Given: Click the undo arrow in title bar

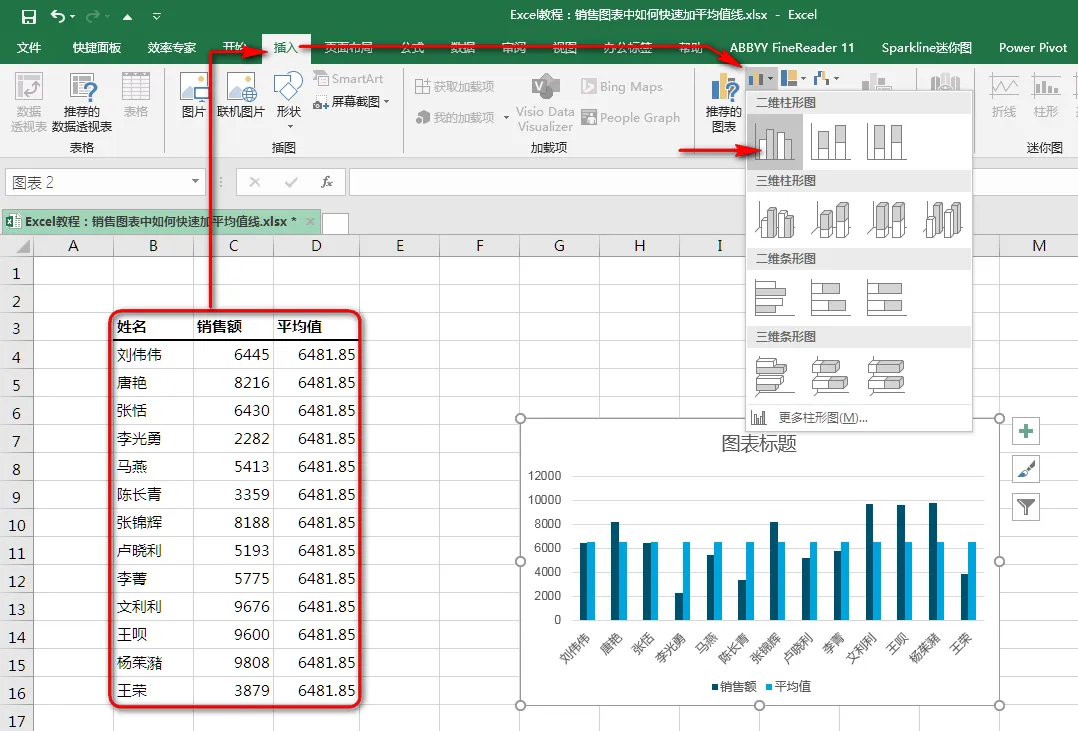Looking at the screenshot, I should [58, 16].
